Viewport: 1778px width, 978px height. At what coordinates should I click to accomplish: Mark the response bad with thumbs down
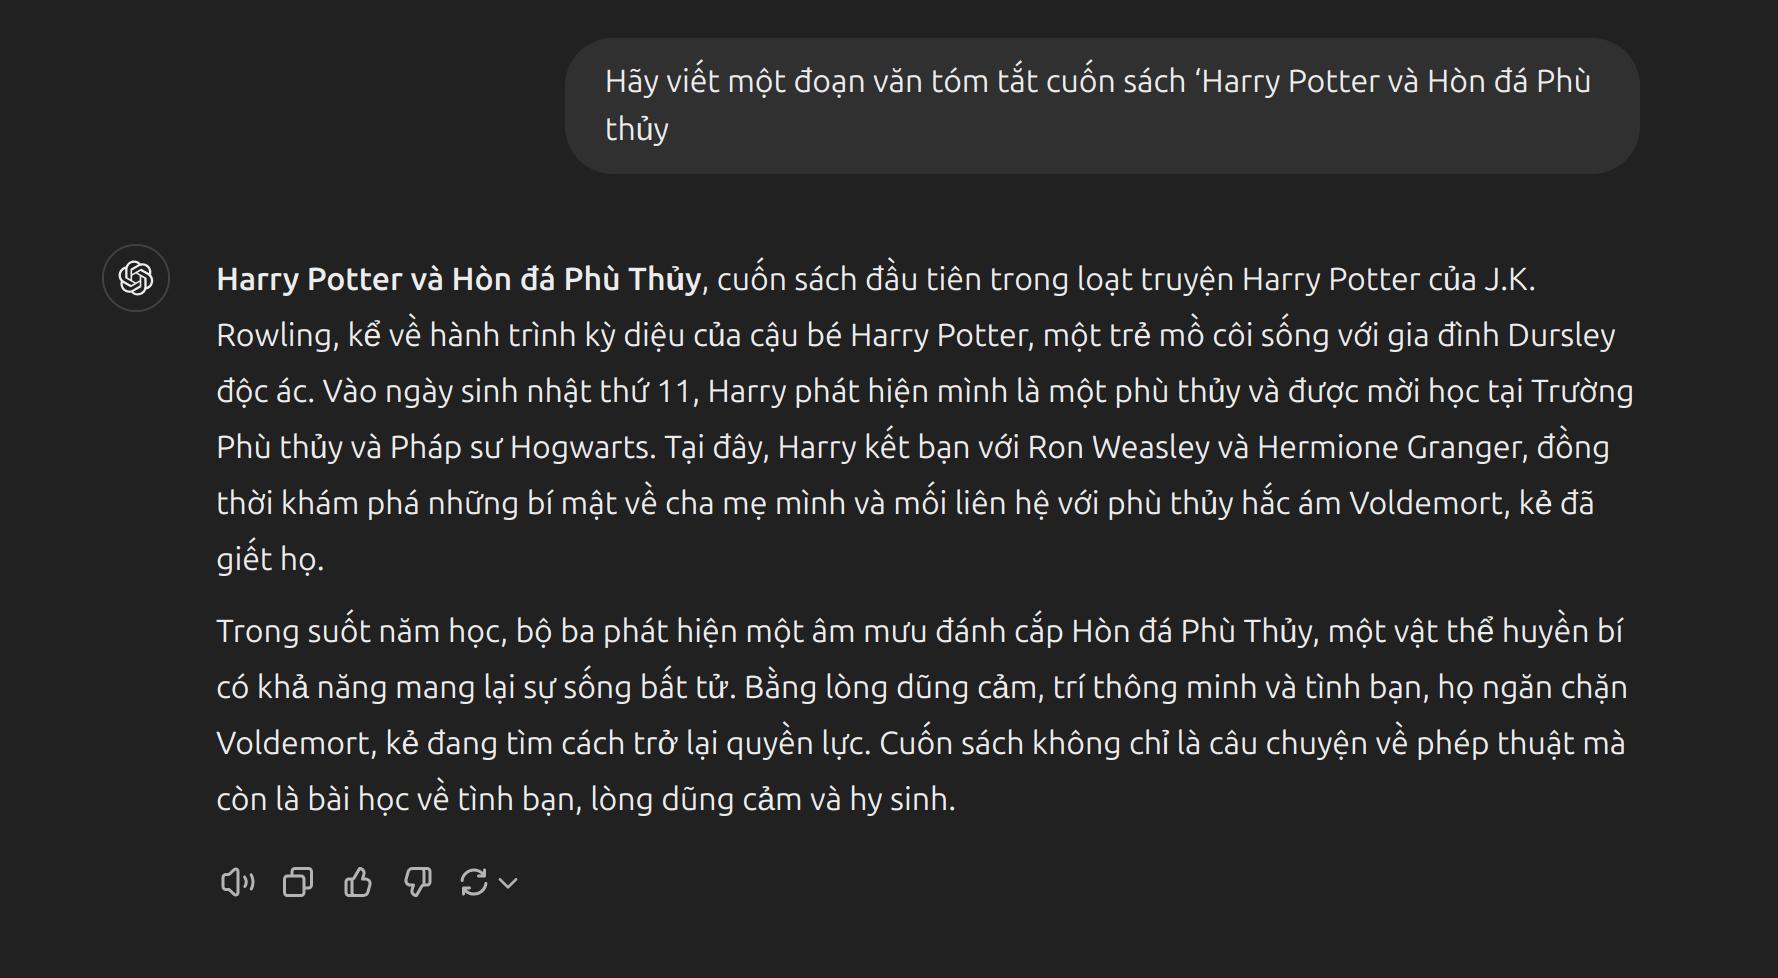pyautogui.click(x=418, y=882)
